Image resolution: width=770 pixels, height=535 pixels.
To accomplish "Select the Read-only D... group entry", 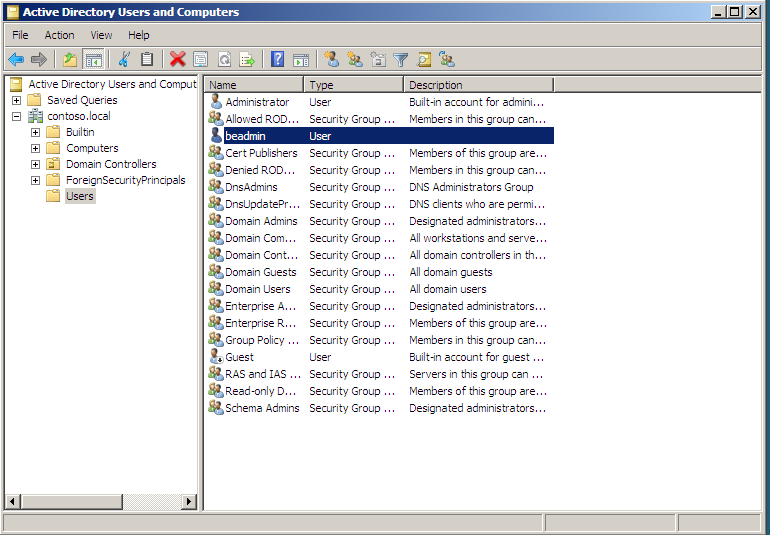I will 260,391.
